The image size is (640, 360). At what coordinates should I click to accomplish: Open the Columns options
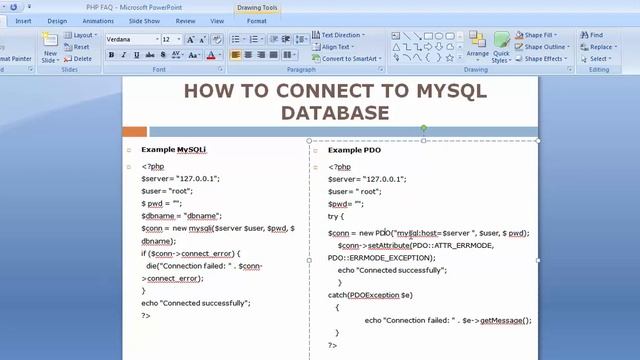tap(289, 55)
